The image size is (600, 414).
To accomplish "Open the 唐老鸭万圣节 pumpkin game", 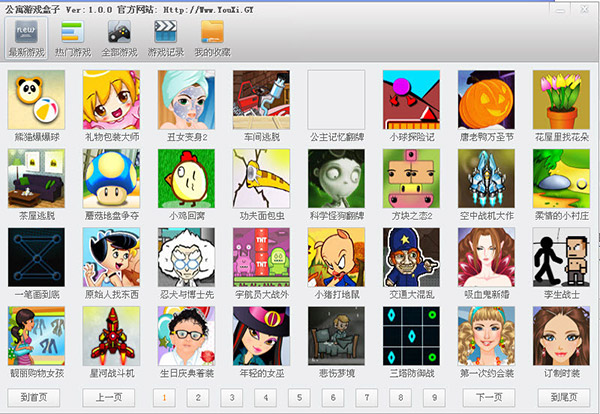I will pos(486,99).
